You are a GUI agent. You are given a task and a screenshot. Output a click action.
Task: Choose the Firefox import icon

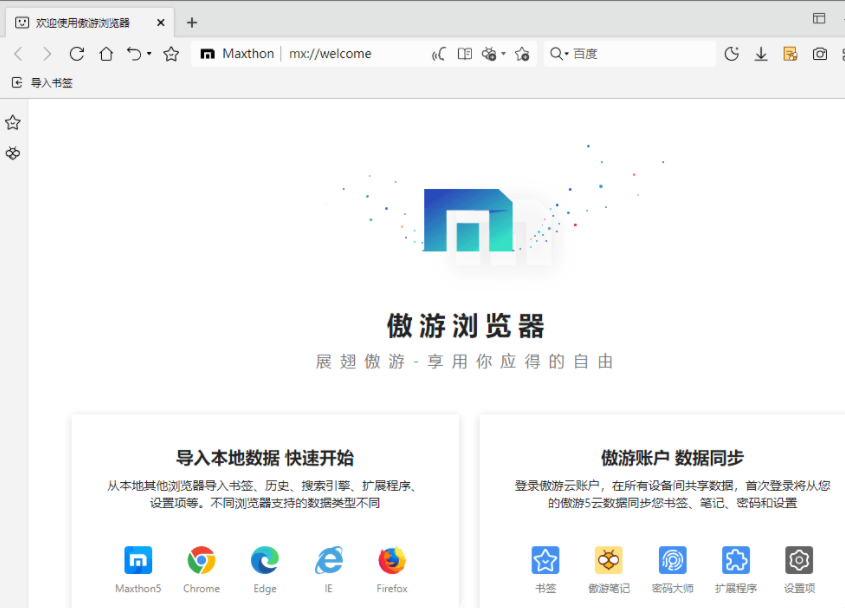pos(392,560)
